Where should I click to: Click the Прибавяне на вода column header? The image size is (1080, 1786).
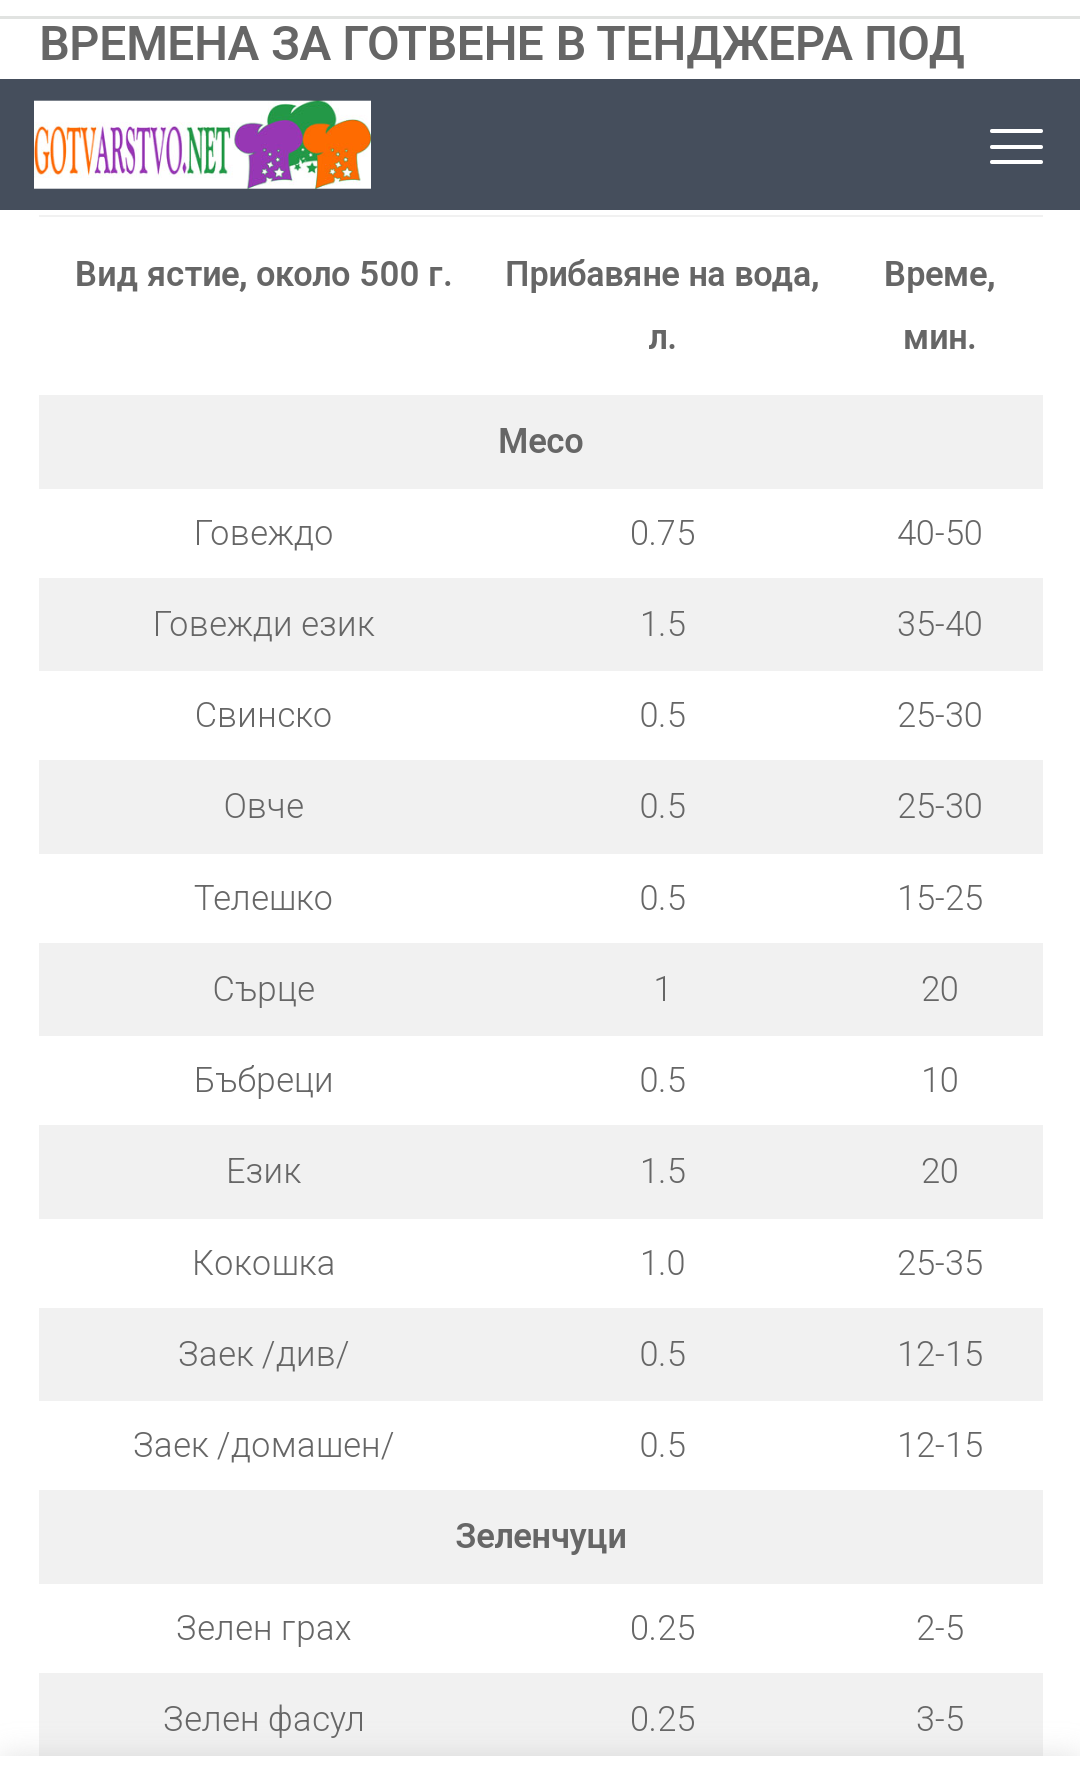(662, 305)
